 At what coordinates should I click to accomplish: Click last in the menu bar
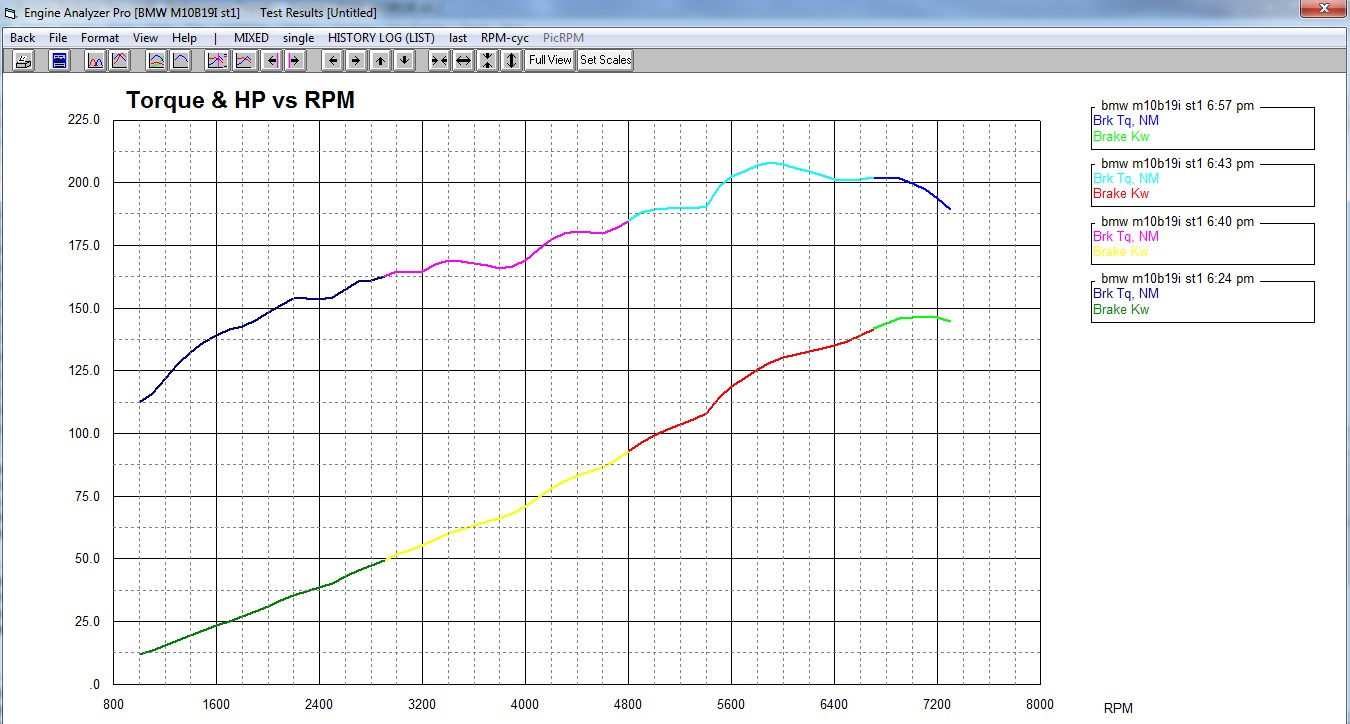(458, 37)
